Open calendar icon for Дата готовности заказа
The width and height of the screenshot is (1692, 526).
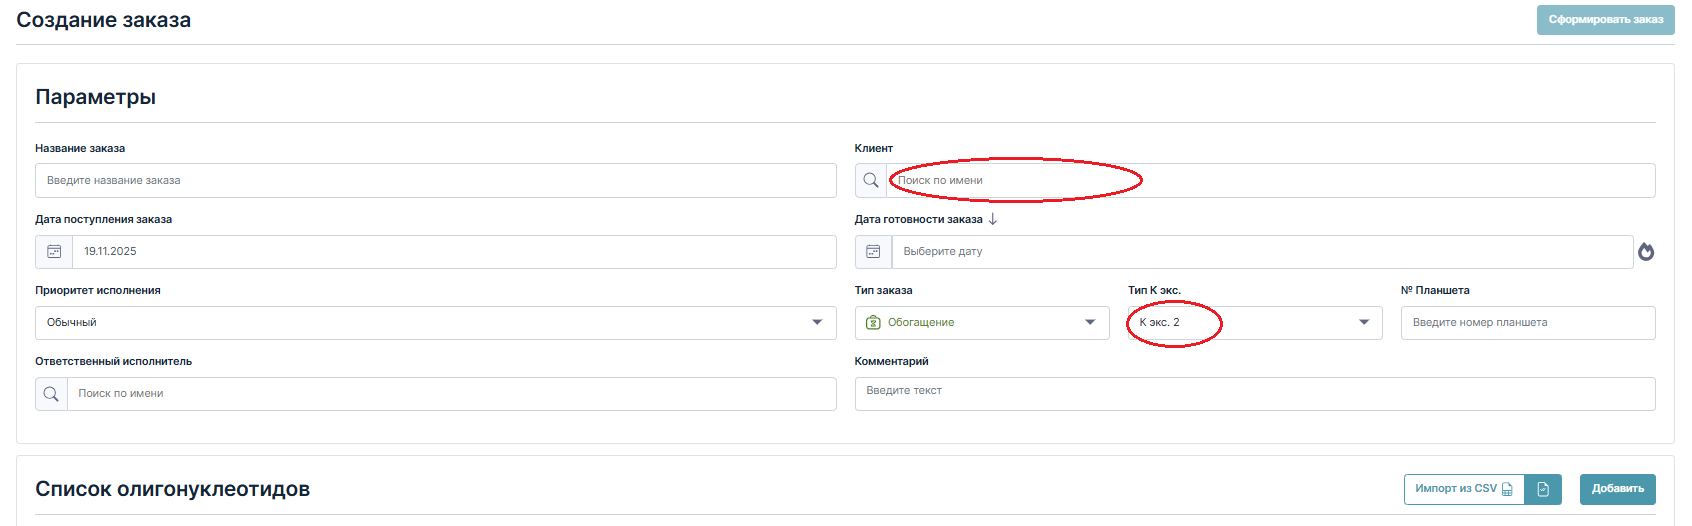[x=873, y=252]
